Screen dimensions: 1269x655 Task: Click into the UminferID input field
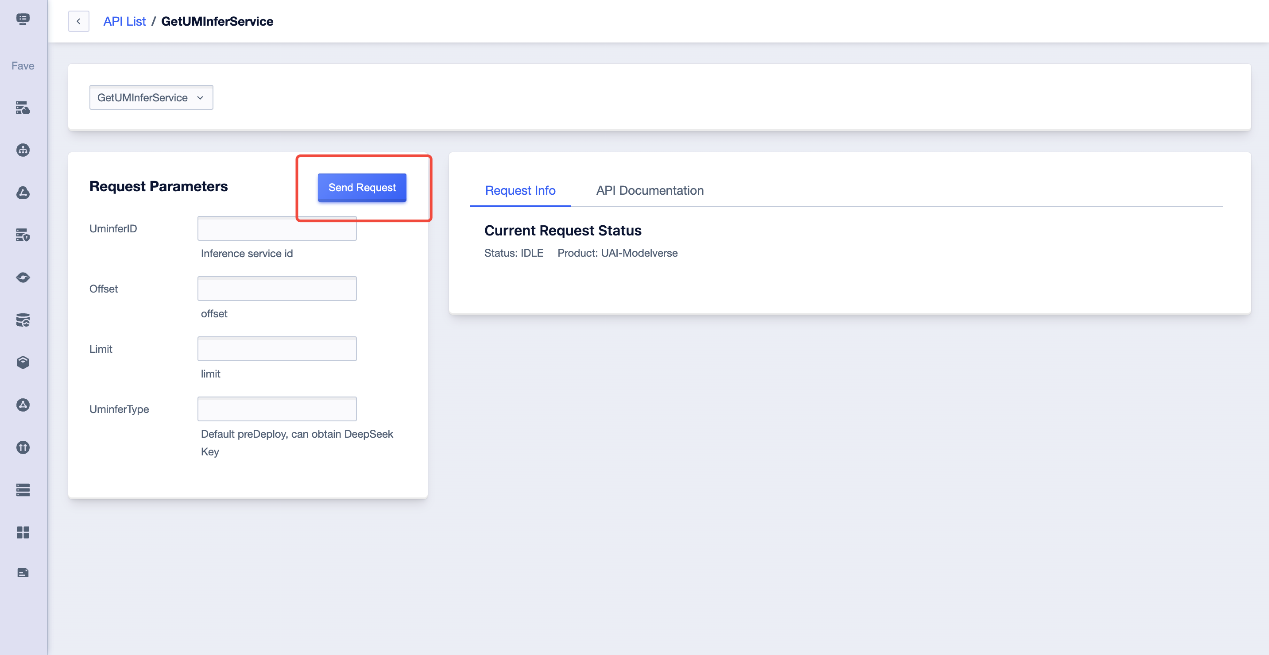[276, 228]
